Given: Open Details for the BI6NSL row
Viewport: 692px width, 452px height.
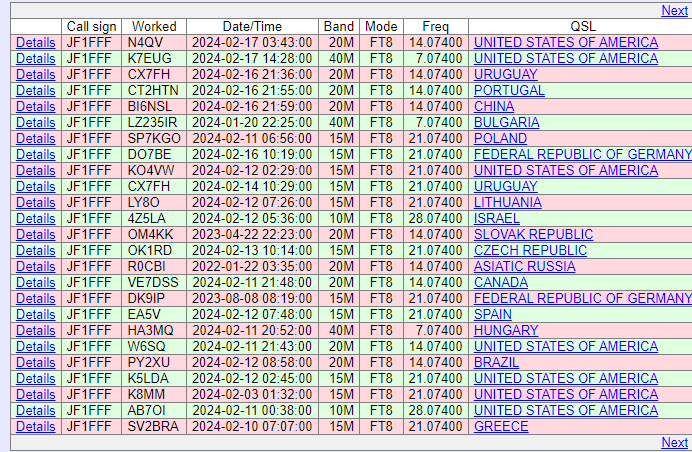Looking at the screenshot, I should click(35, 106).
